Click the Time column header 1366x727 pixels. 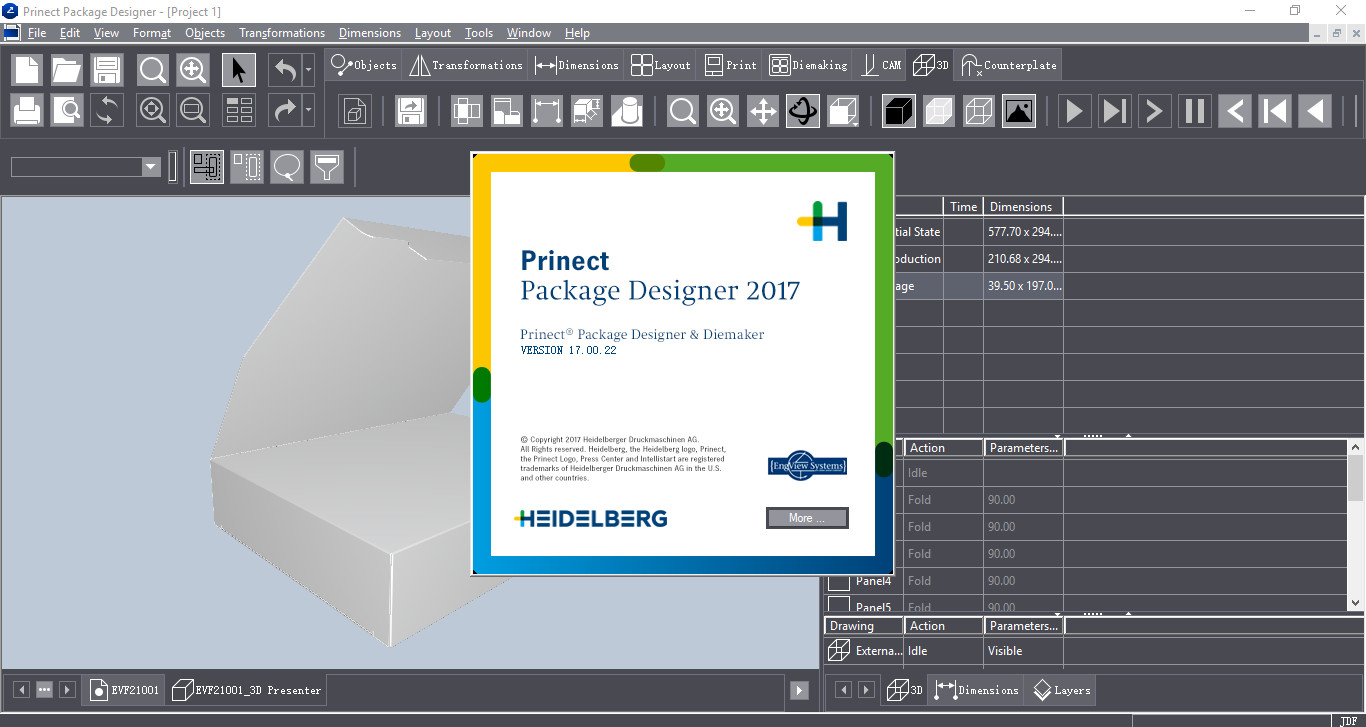pos(963,207)
